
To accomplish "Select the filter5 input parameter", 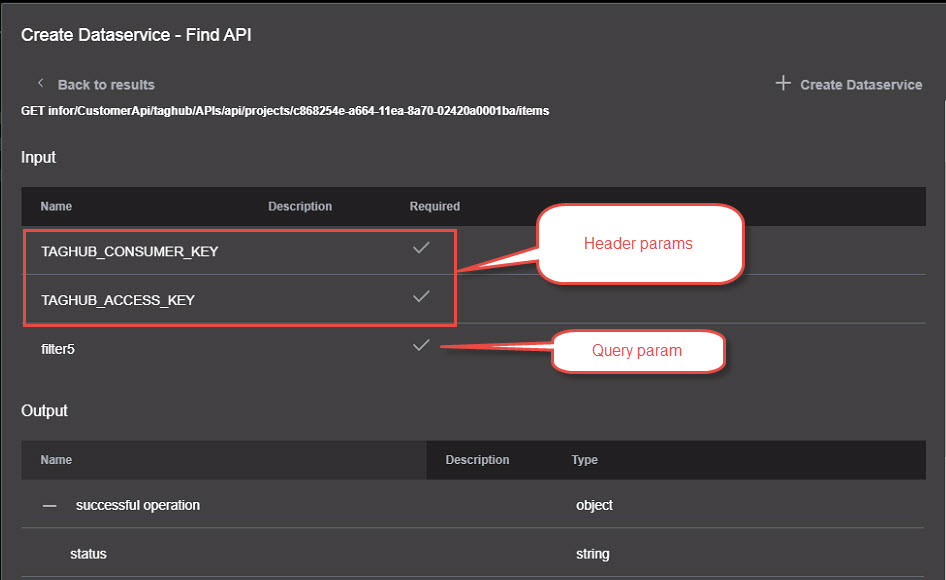I will (x=57, y=349).
